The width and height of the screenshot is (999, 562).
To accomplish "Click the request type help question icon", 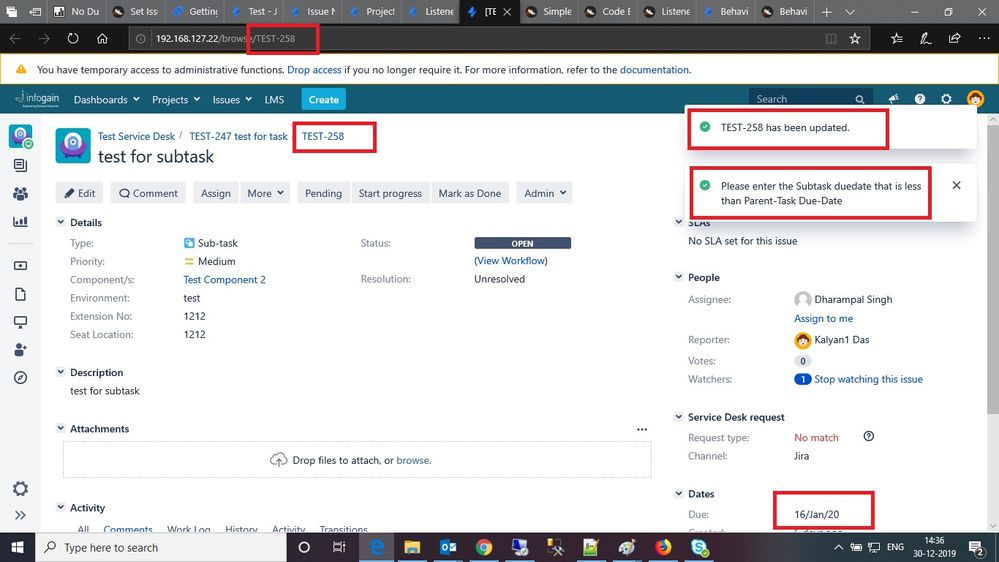I will point(868,436).
